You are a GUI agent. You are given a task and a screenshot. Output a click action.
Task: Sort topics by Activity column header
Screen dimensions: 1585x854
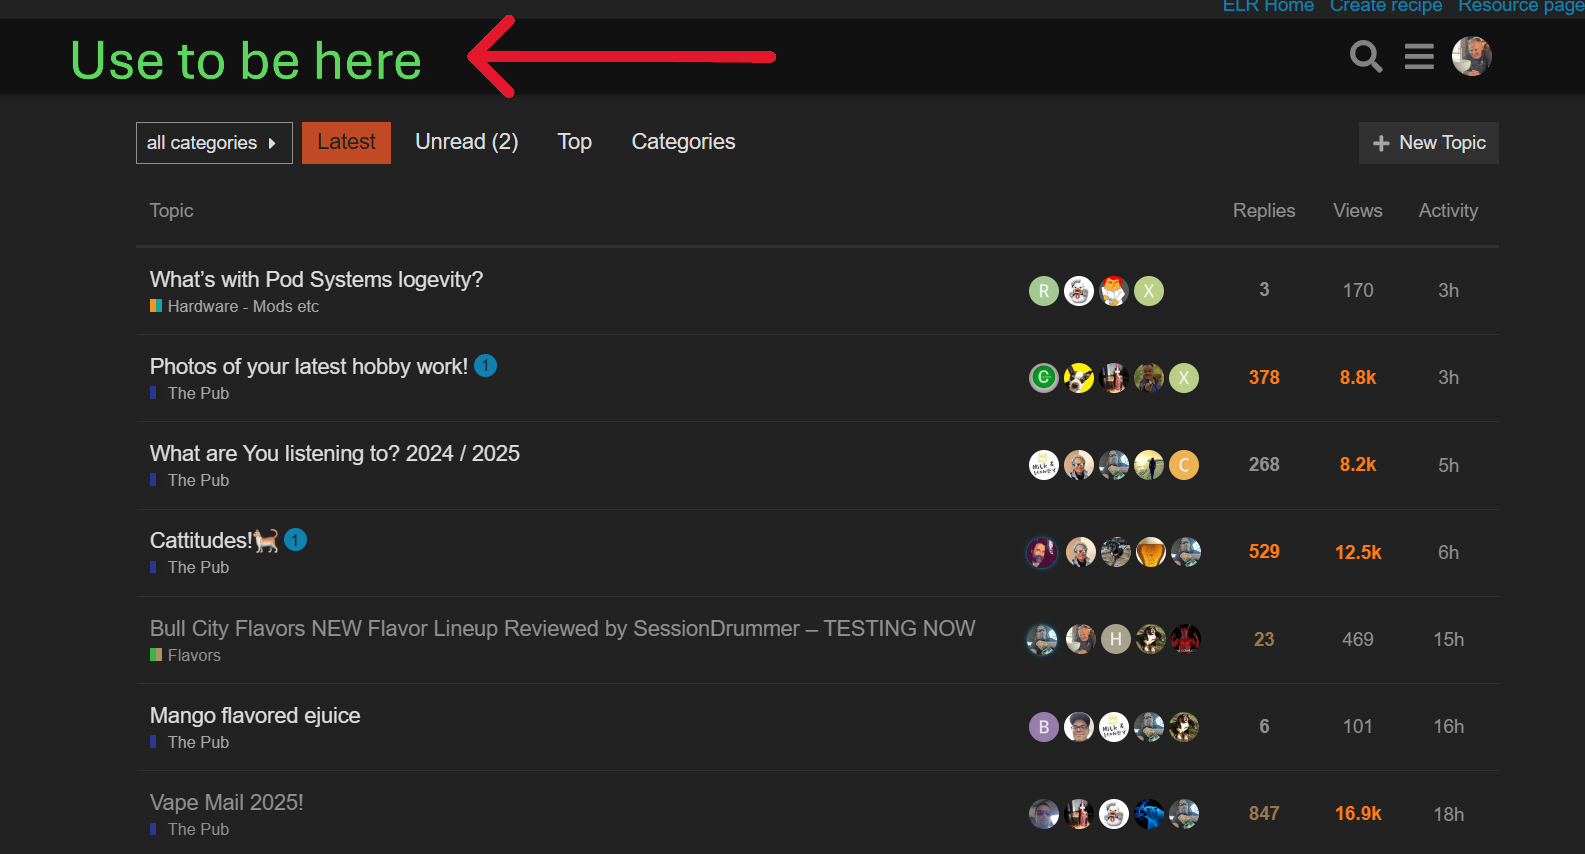coord(1447,211)
